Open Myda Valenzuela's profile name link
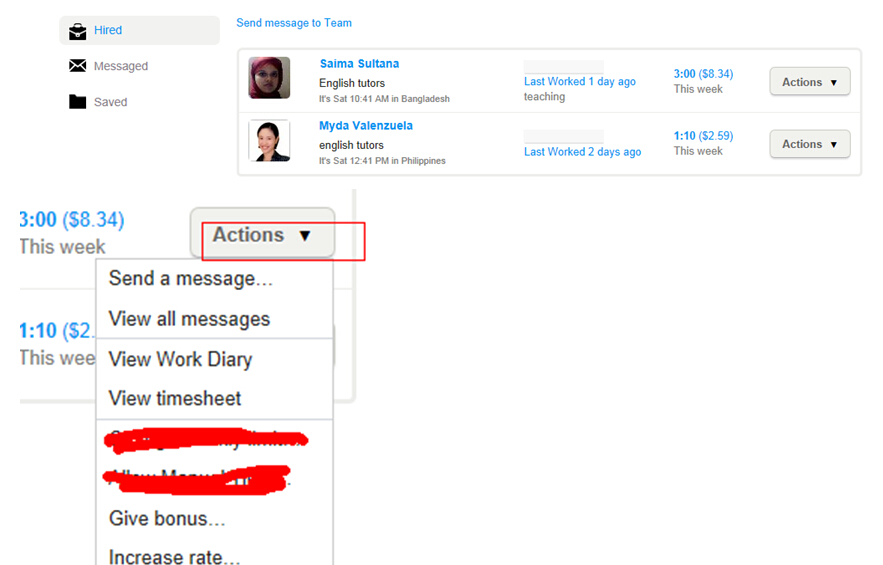 [x=366, y=126]
